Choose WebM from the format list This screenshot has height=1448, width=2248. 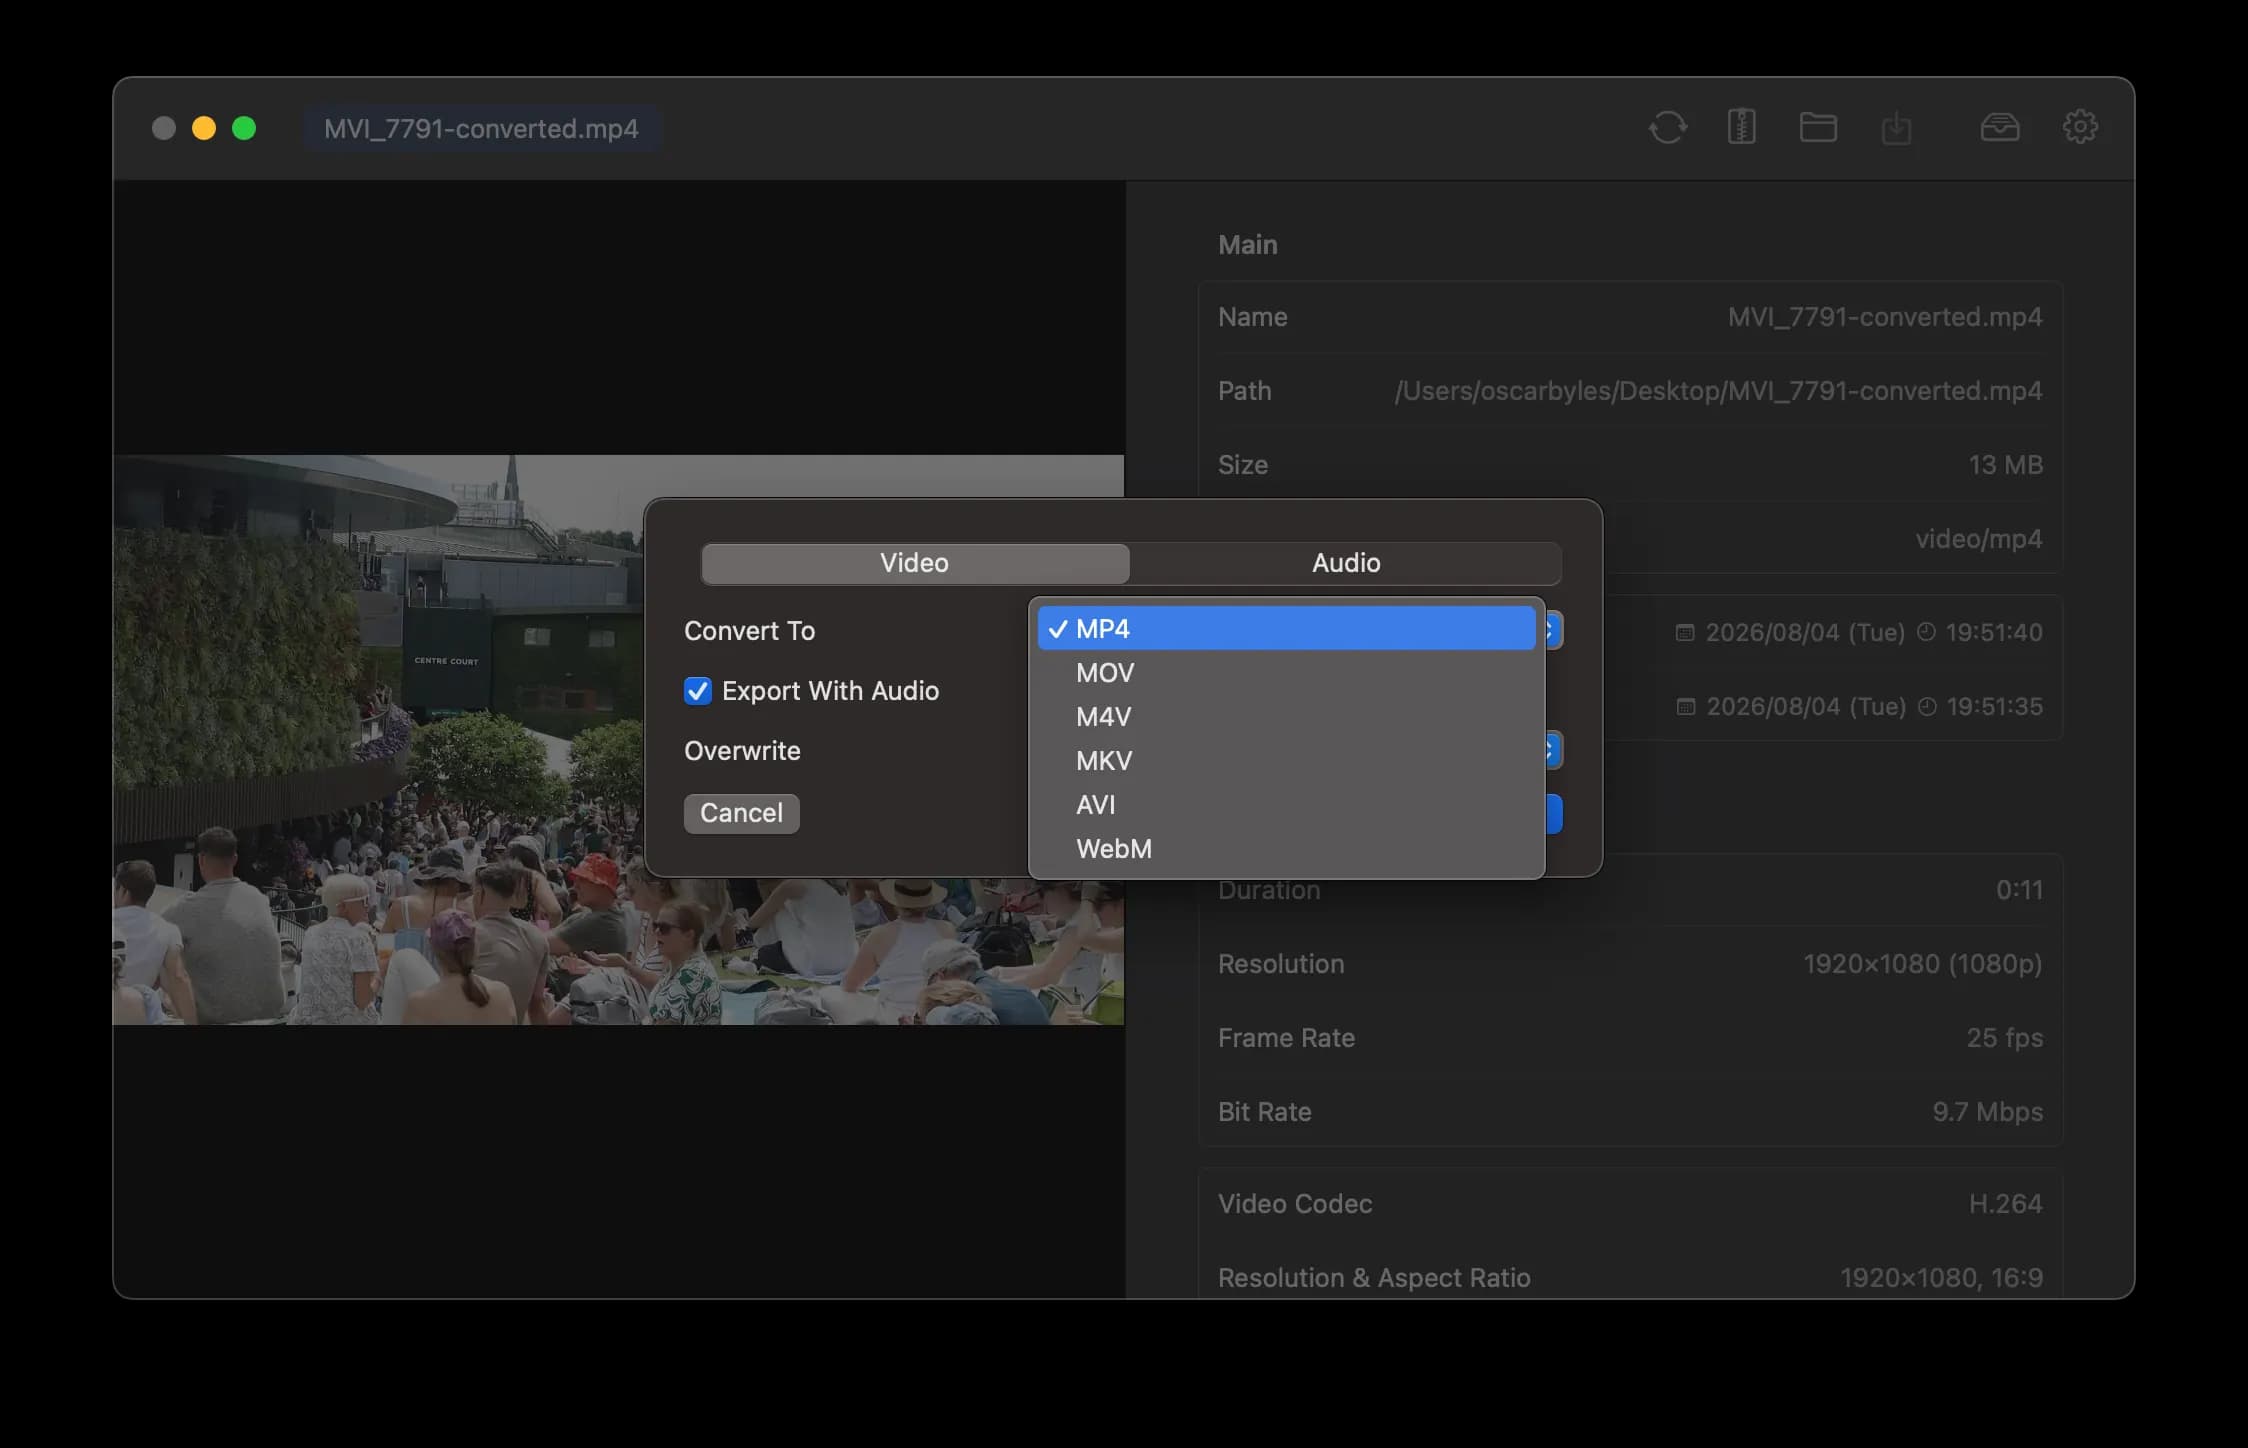coord(1286,849)
